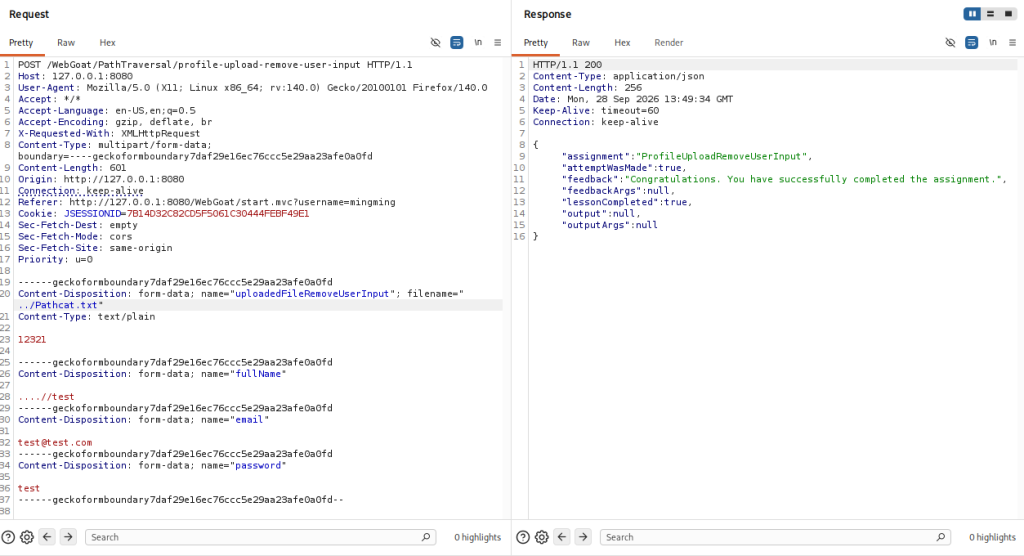Open Response search help icon
This screenshot has height=556, width=1024.
(522, 537)
